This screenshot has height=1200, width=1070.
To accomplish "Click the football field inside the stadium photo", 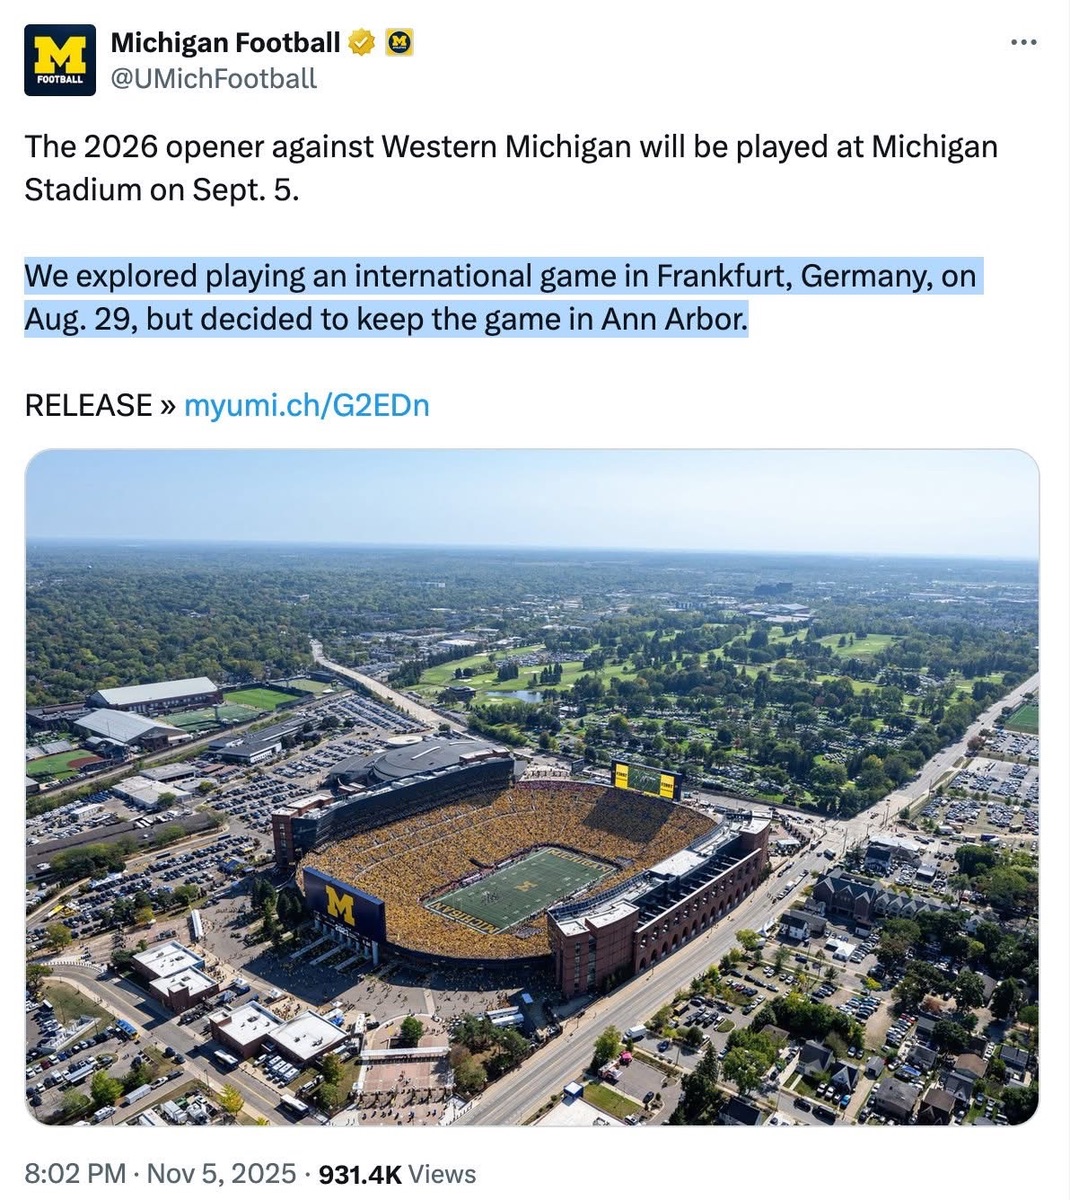I will (x=522, y=886).
